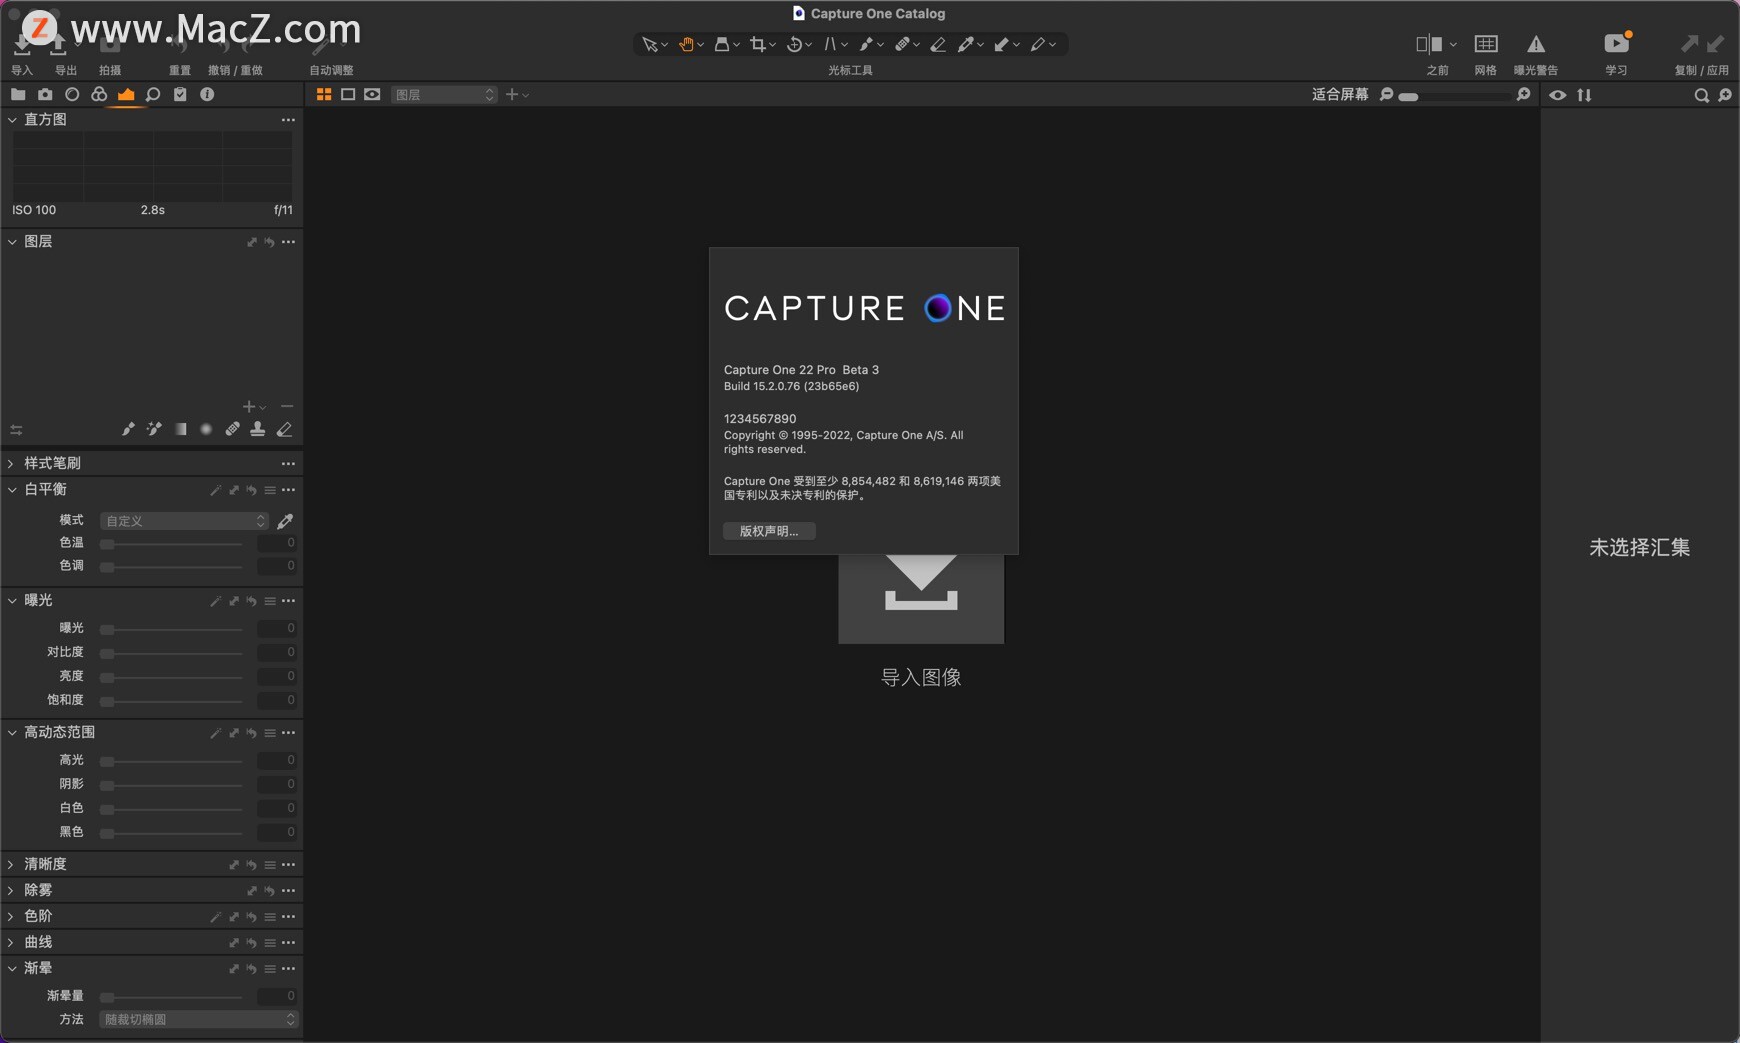Open Exposure panel presets list icon
Viewport: 1740px width, 1043px height.
pos(270,601)
